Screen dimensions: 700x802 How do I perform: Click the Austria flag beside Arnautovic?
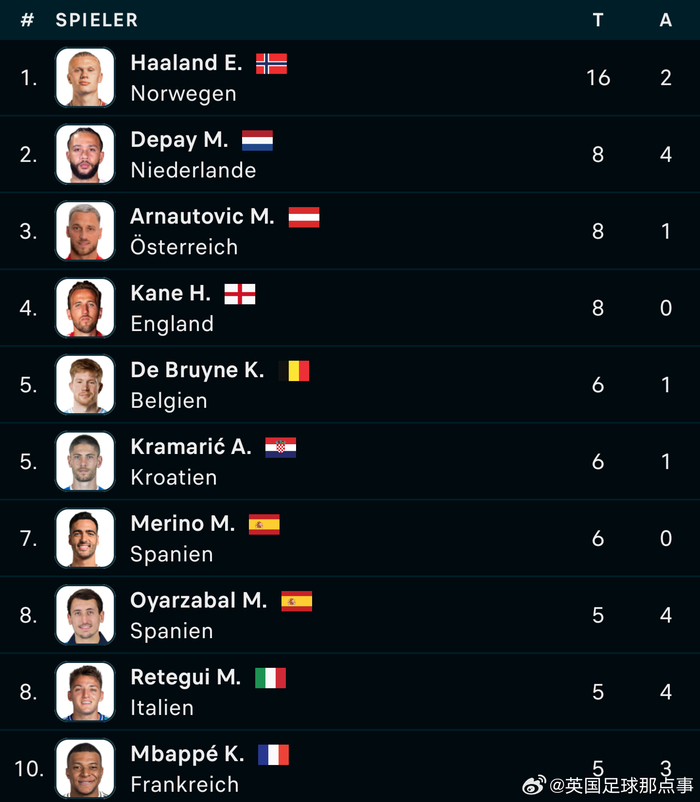tap(304, 217)
